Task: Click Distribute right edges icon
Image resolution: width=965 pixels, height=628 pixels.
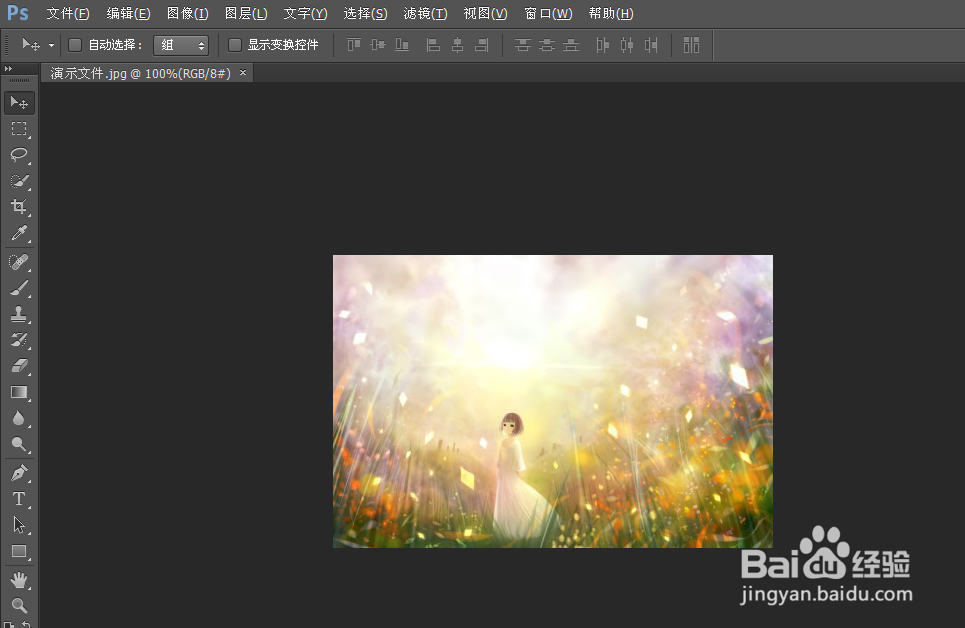Action: coord(651,44)
